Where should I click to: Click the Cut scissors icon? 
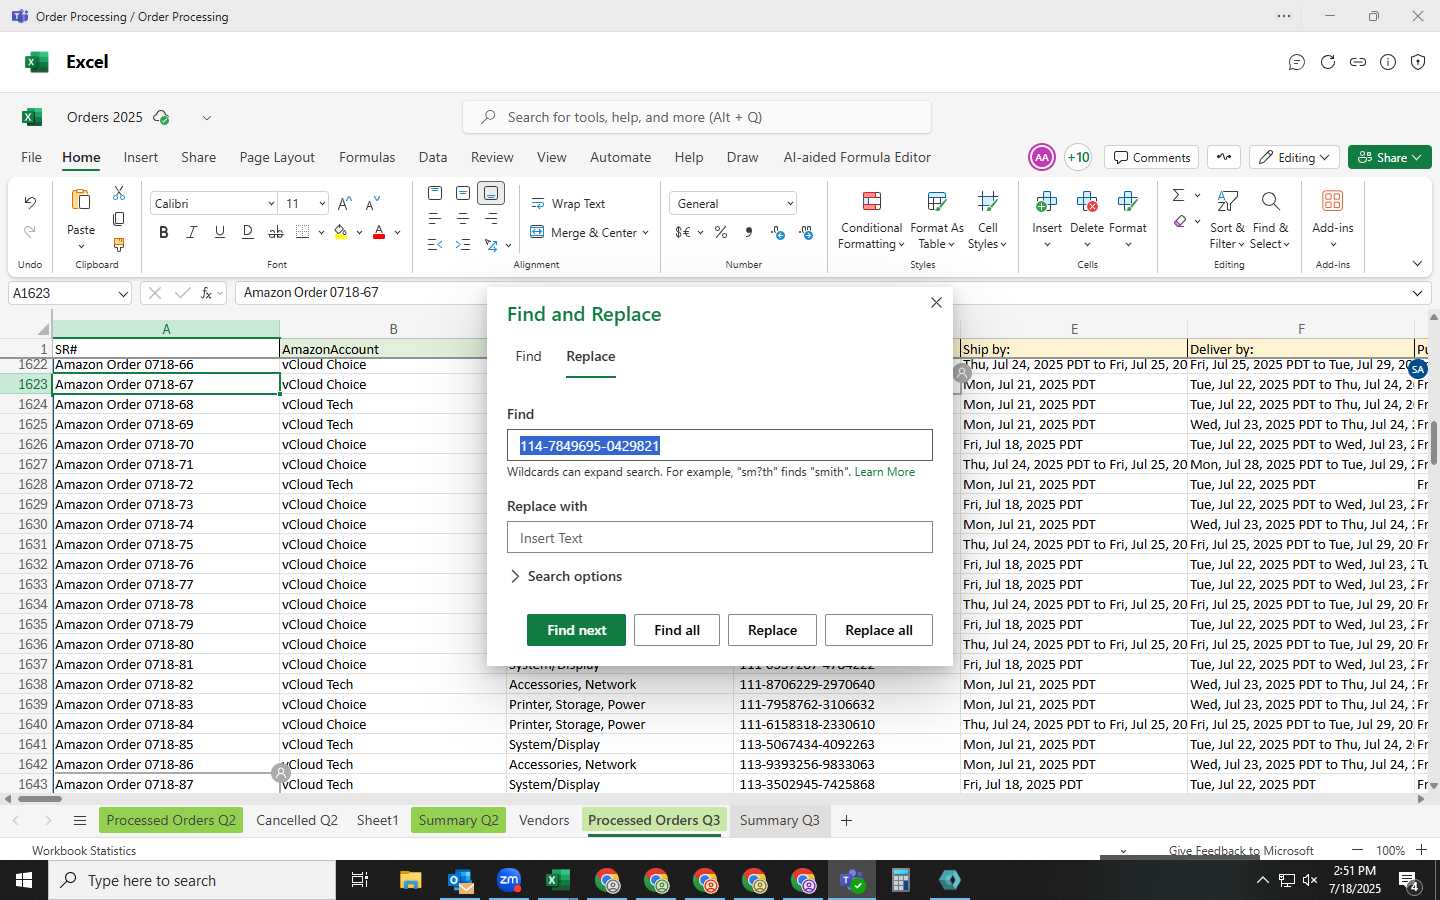tap(119, 193)
